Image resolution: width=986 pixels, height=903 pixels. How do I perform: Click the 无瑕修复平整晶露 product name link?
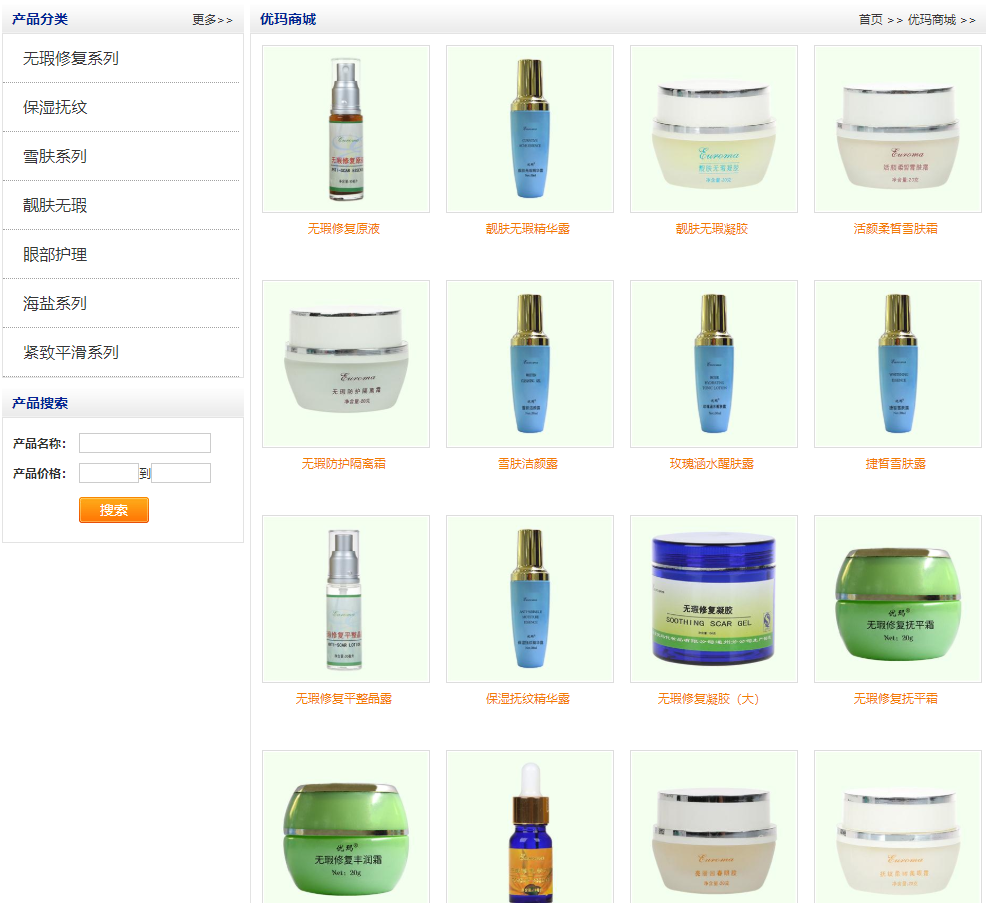tap(344, 699)
